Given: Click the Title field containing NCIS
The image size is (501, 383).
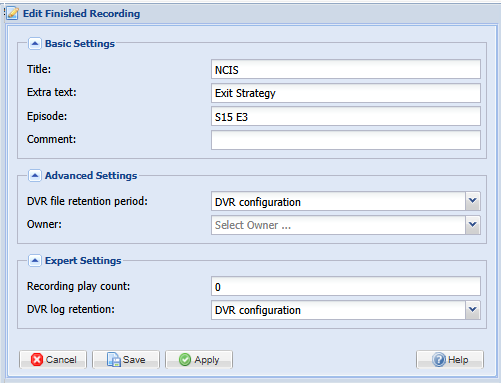Looking at the screenshot, I should pos(346,69).
